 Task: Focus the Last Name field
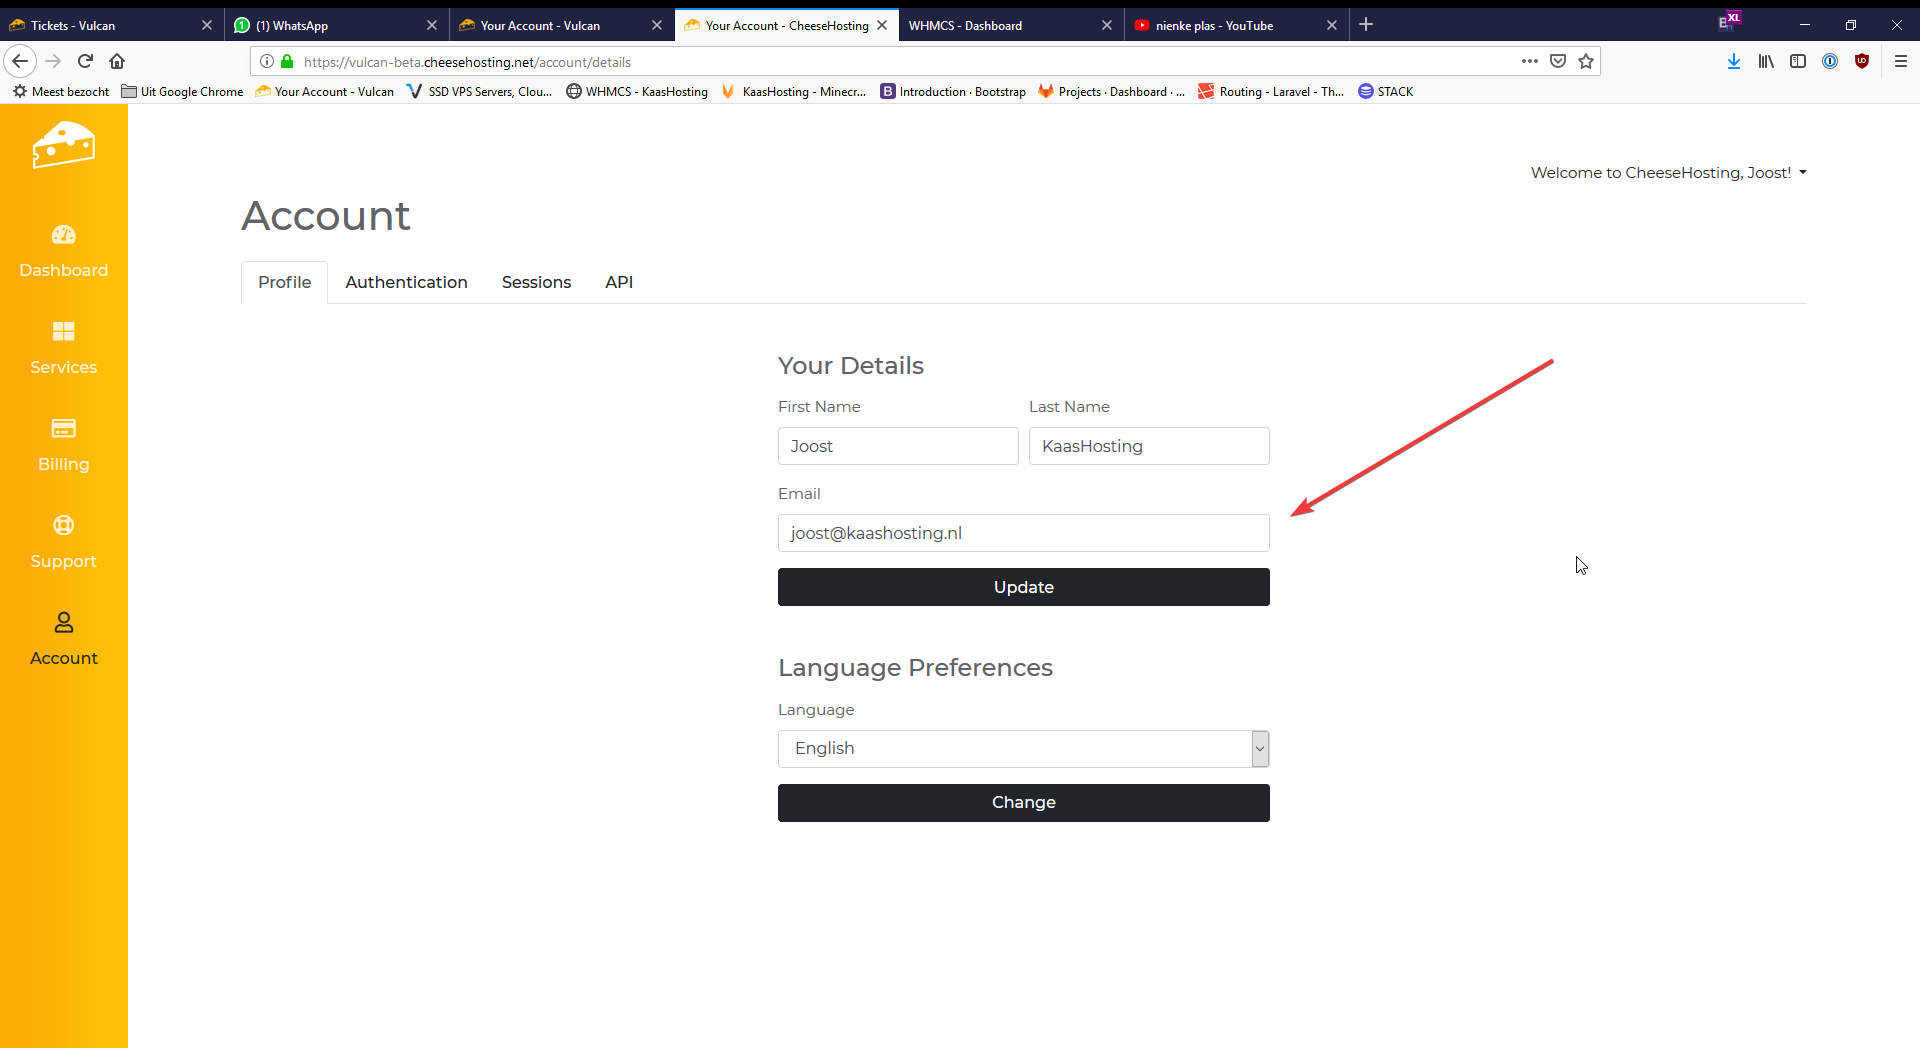coord(1148,446)
